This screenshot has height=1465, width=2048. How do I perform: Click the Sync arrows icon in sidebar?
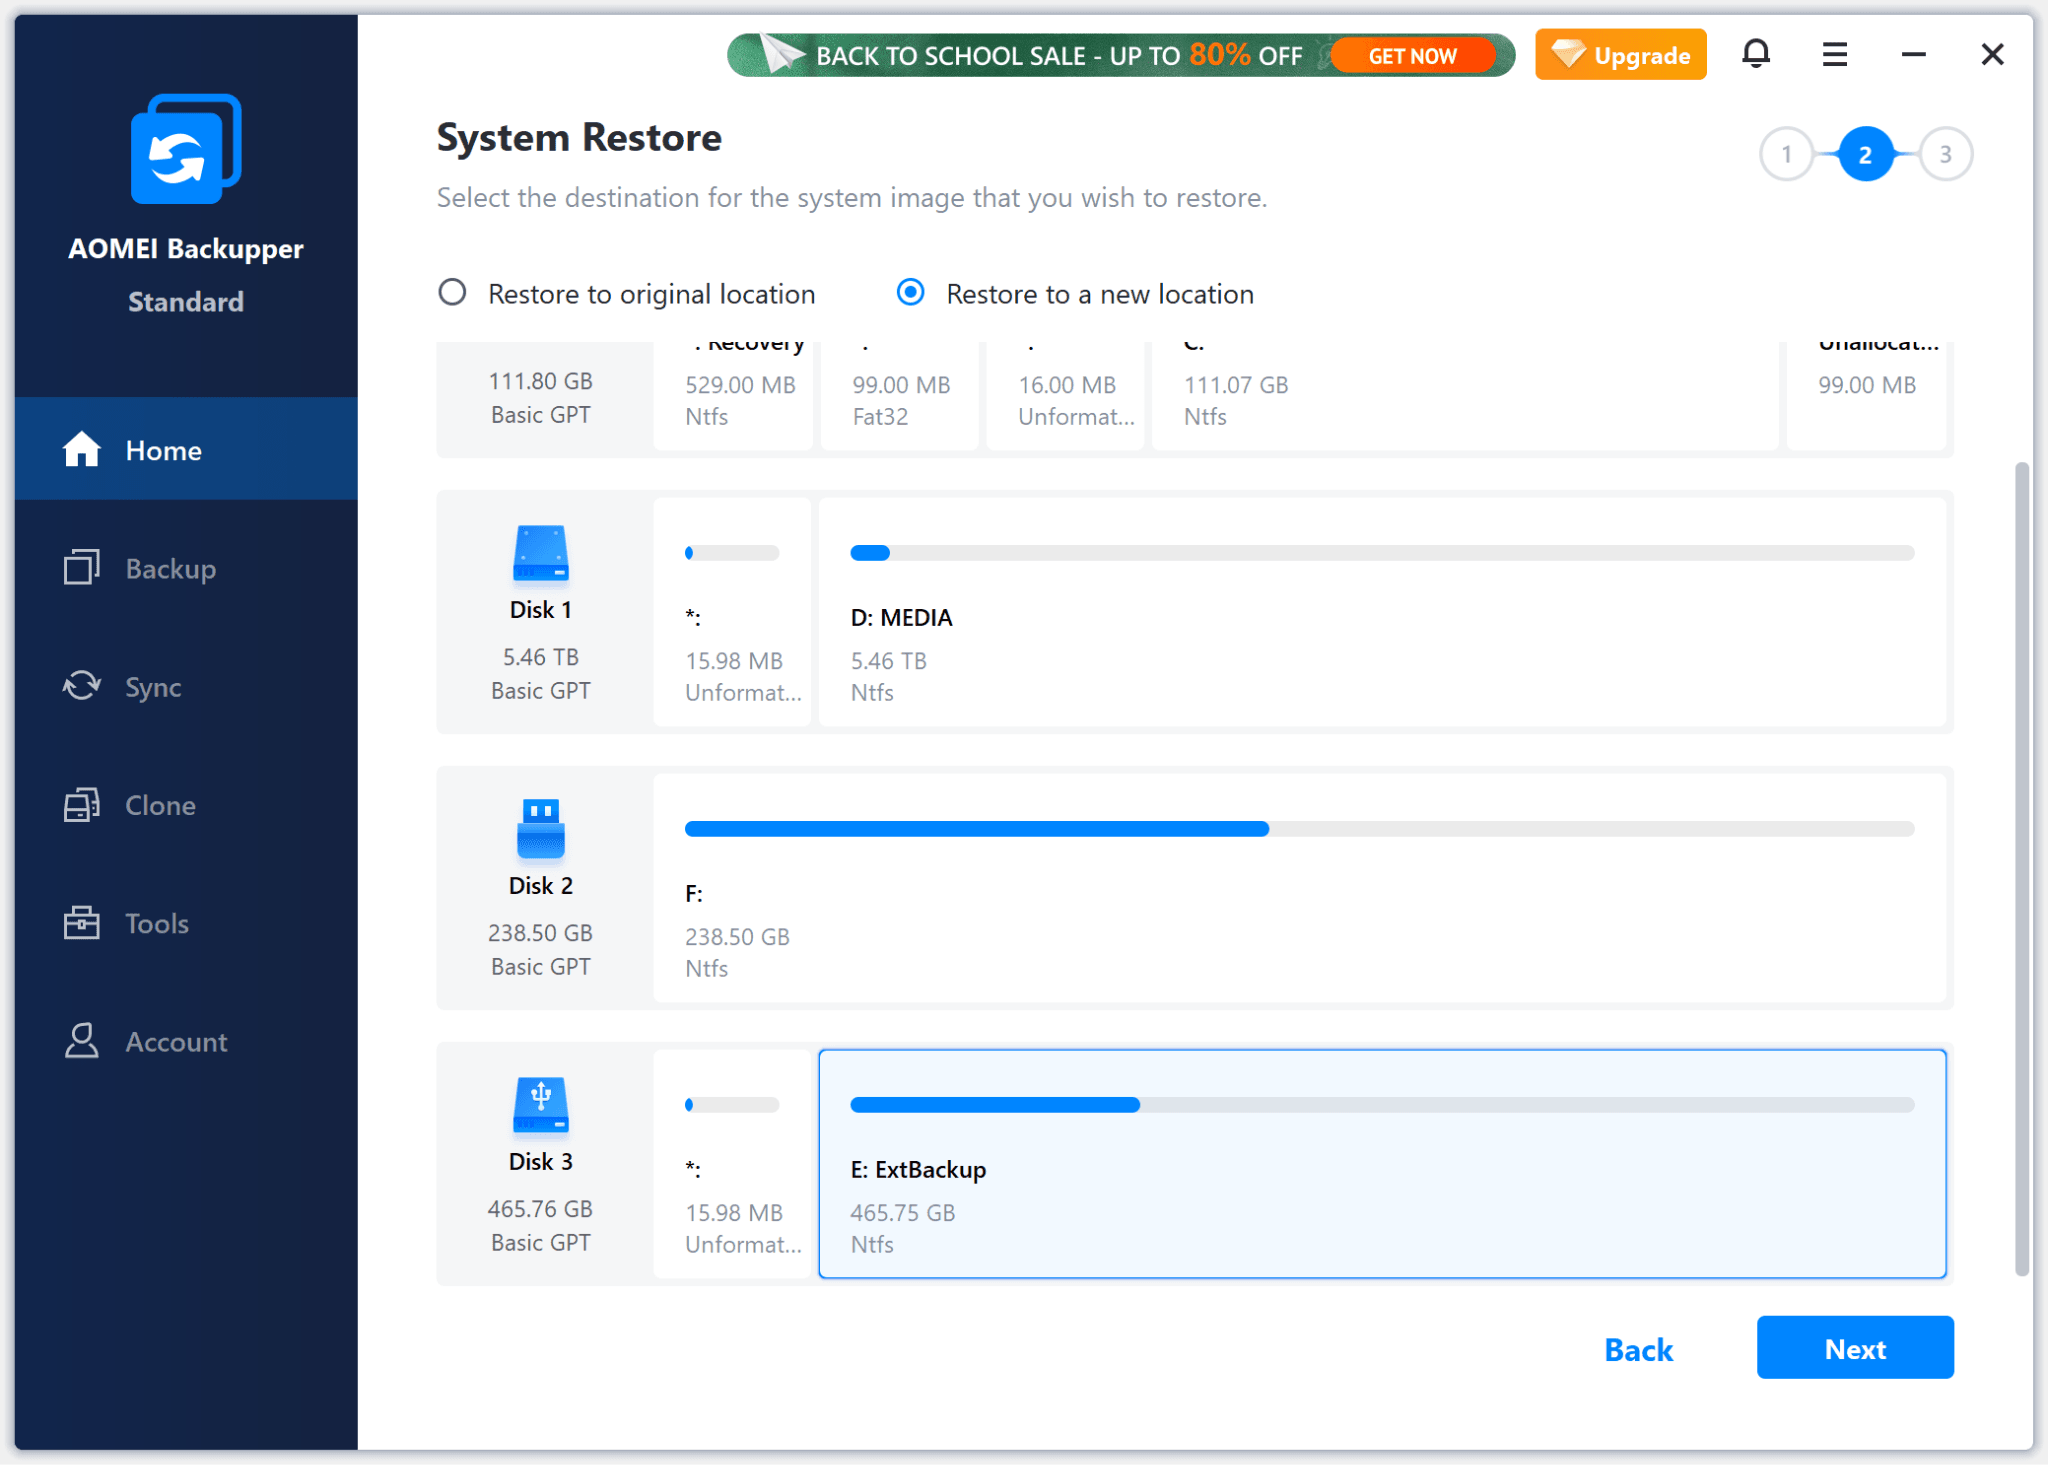coord(82,686)
